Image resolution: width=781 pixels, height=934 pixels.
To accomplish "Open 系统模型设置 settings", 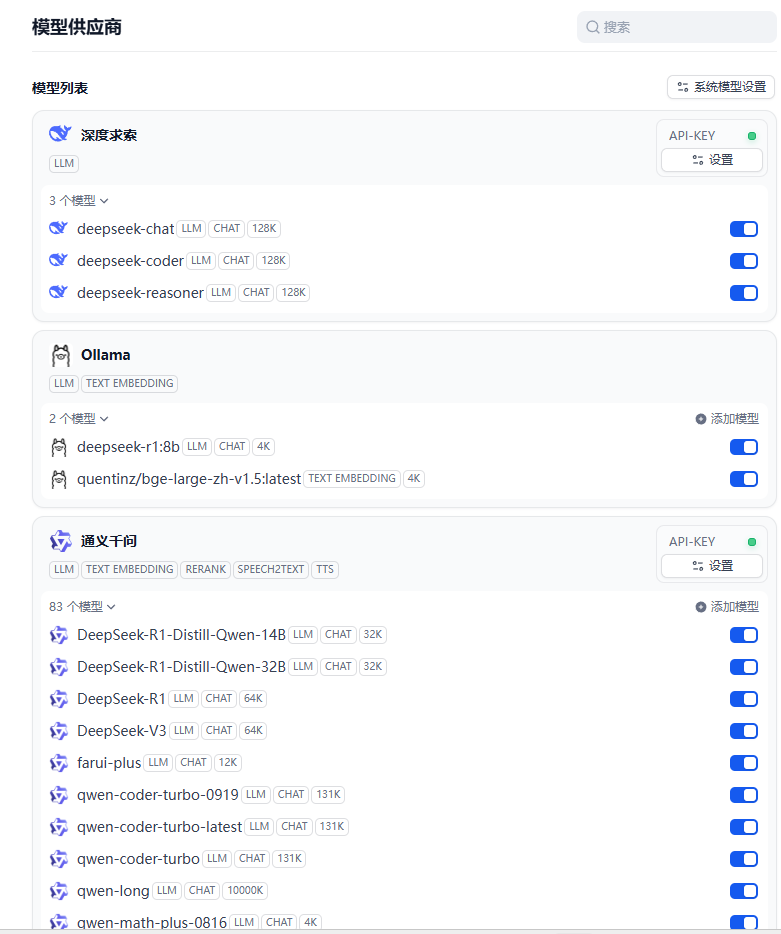I will coord(721,87).
